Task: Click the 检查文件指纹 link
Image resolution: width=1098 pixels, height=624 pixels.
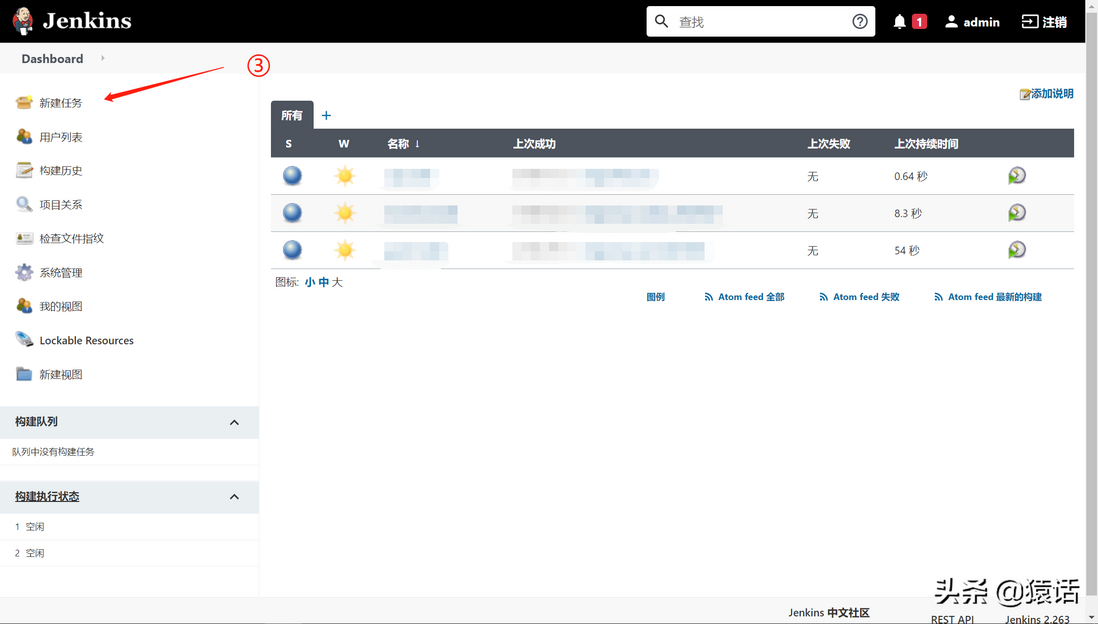Action: pyautogui.click(x=71, y=238)
